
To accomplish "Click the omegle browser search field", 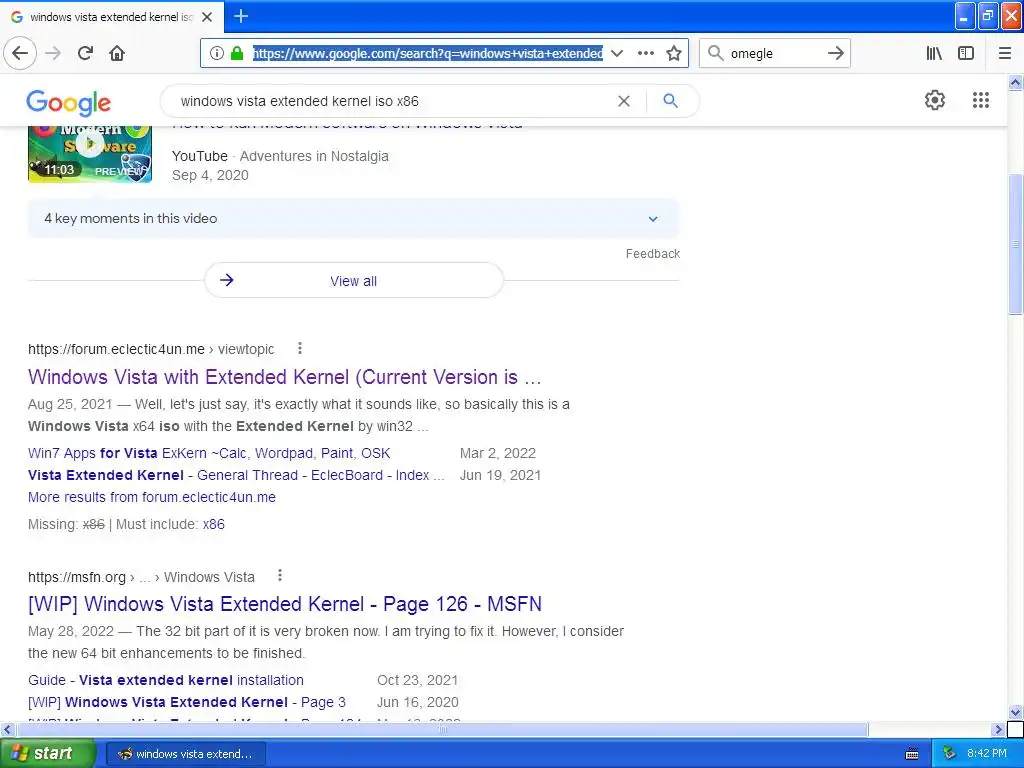I will click(x=774, y=53).
